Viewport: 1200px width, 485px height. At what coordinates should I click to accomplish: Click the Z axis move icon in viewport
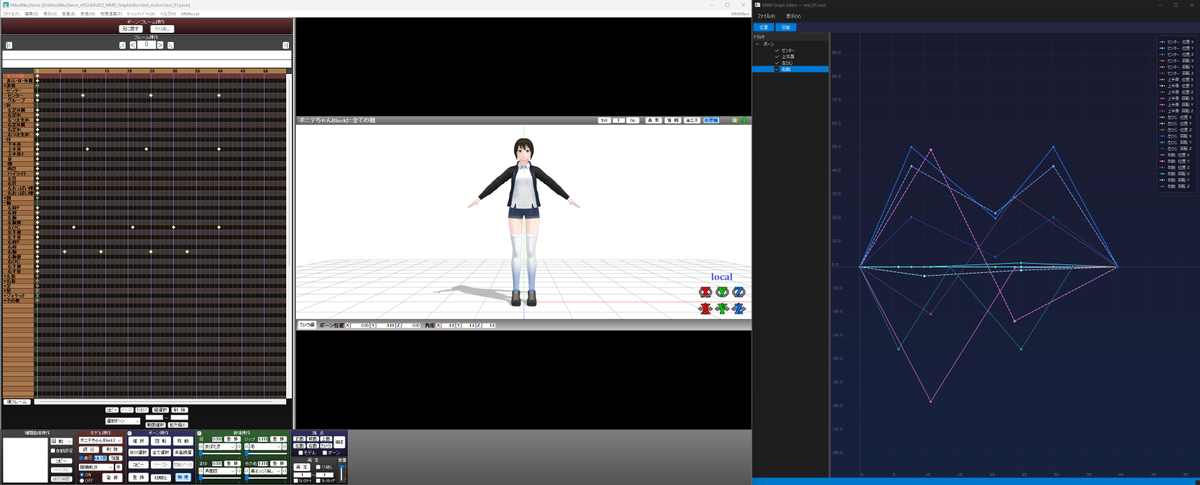739,309
